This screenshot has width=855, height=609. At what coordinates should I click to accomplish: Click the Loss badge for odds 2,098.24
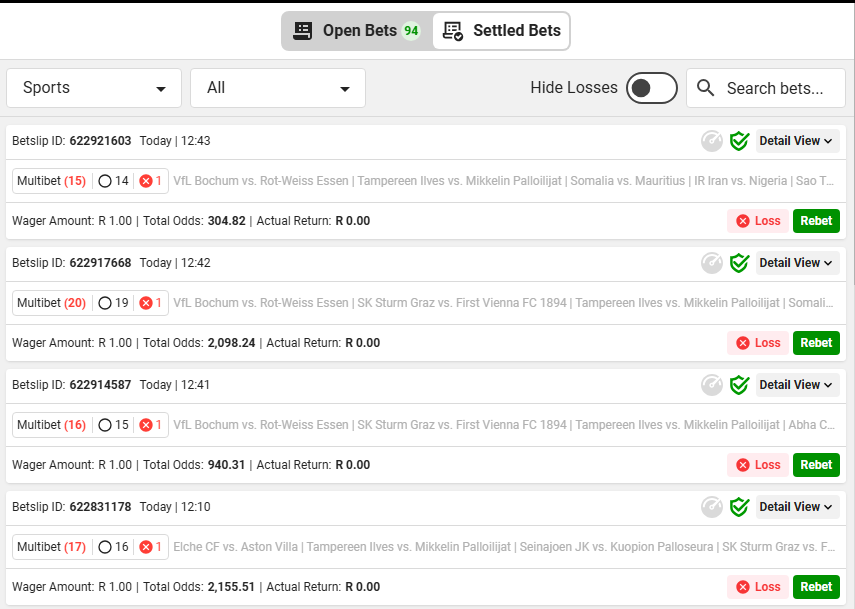[x=758, y=343]
